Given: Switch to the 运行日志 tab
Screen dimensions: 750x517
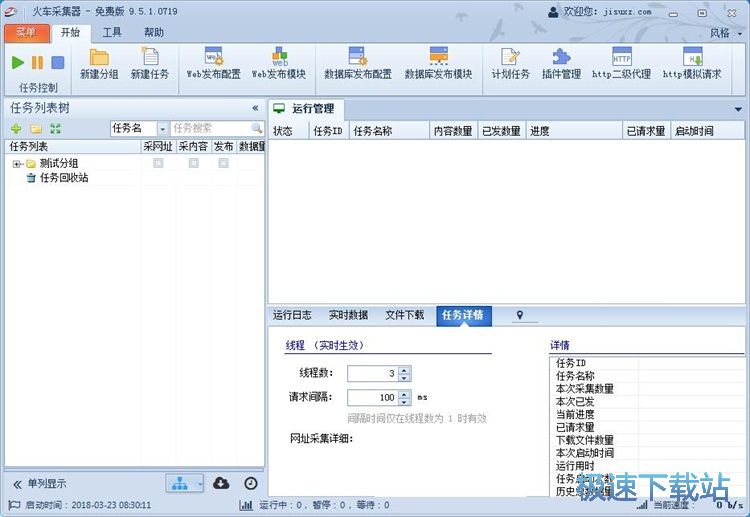Looking at the screenshot, I should coord(293,315).
